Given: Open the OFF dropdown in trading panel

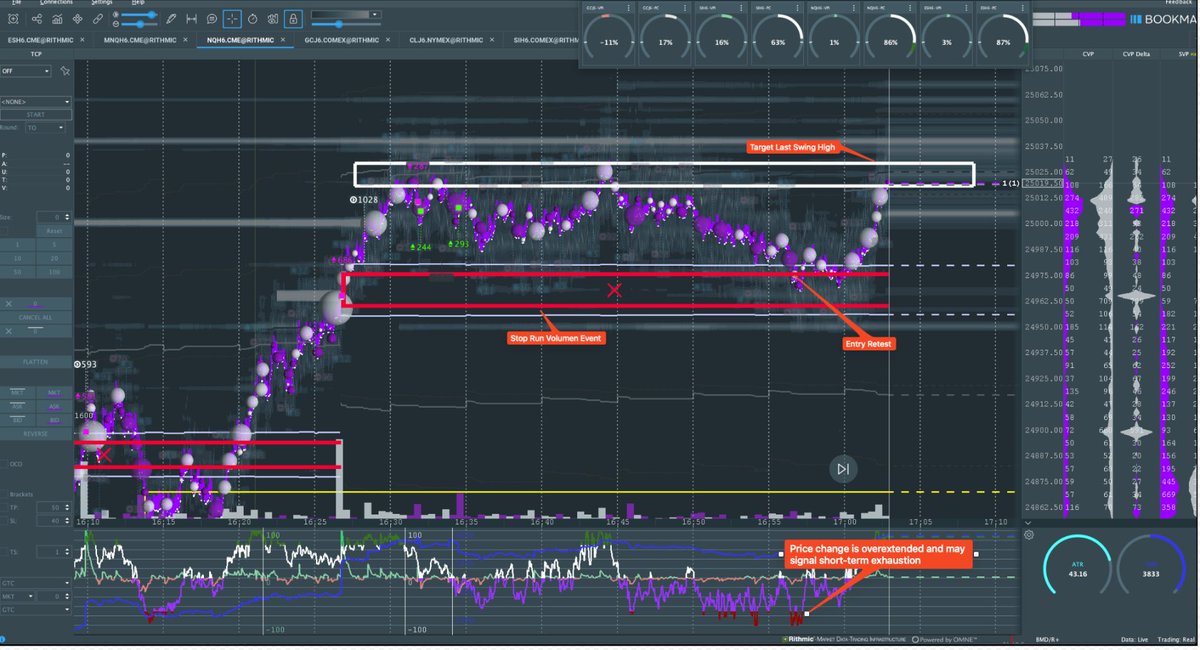Looking at the screenshot, I should [25, 71].
